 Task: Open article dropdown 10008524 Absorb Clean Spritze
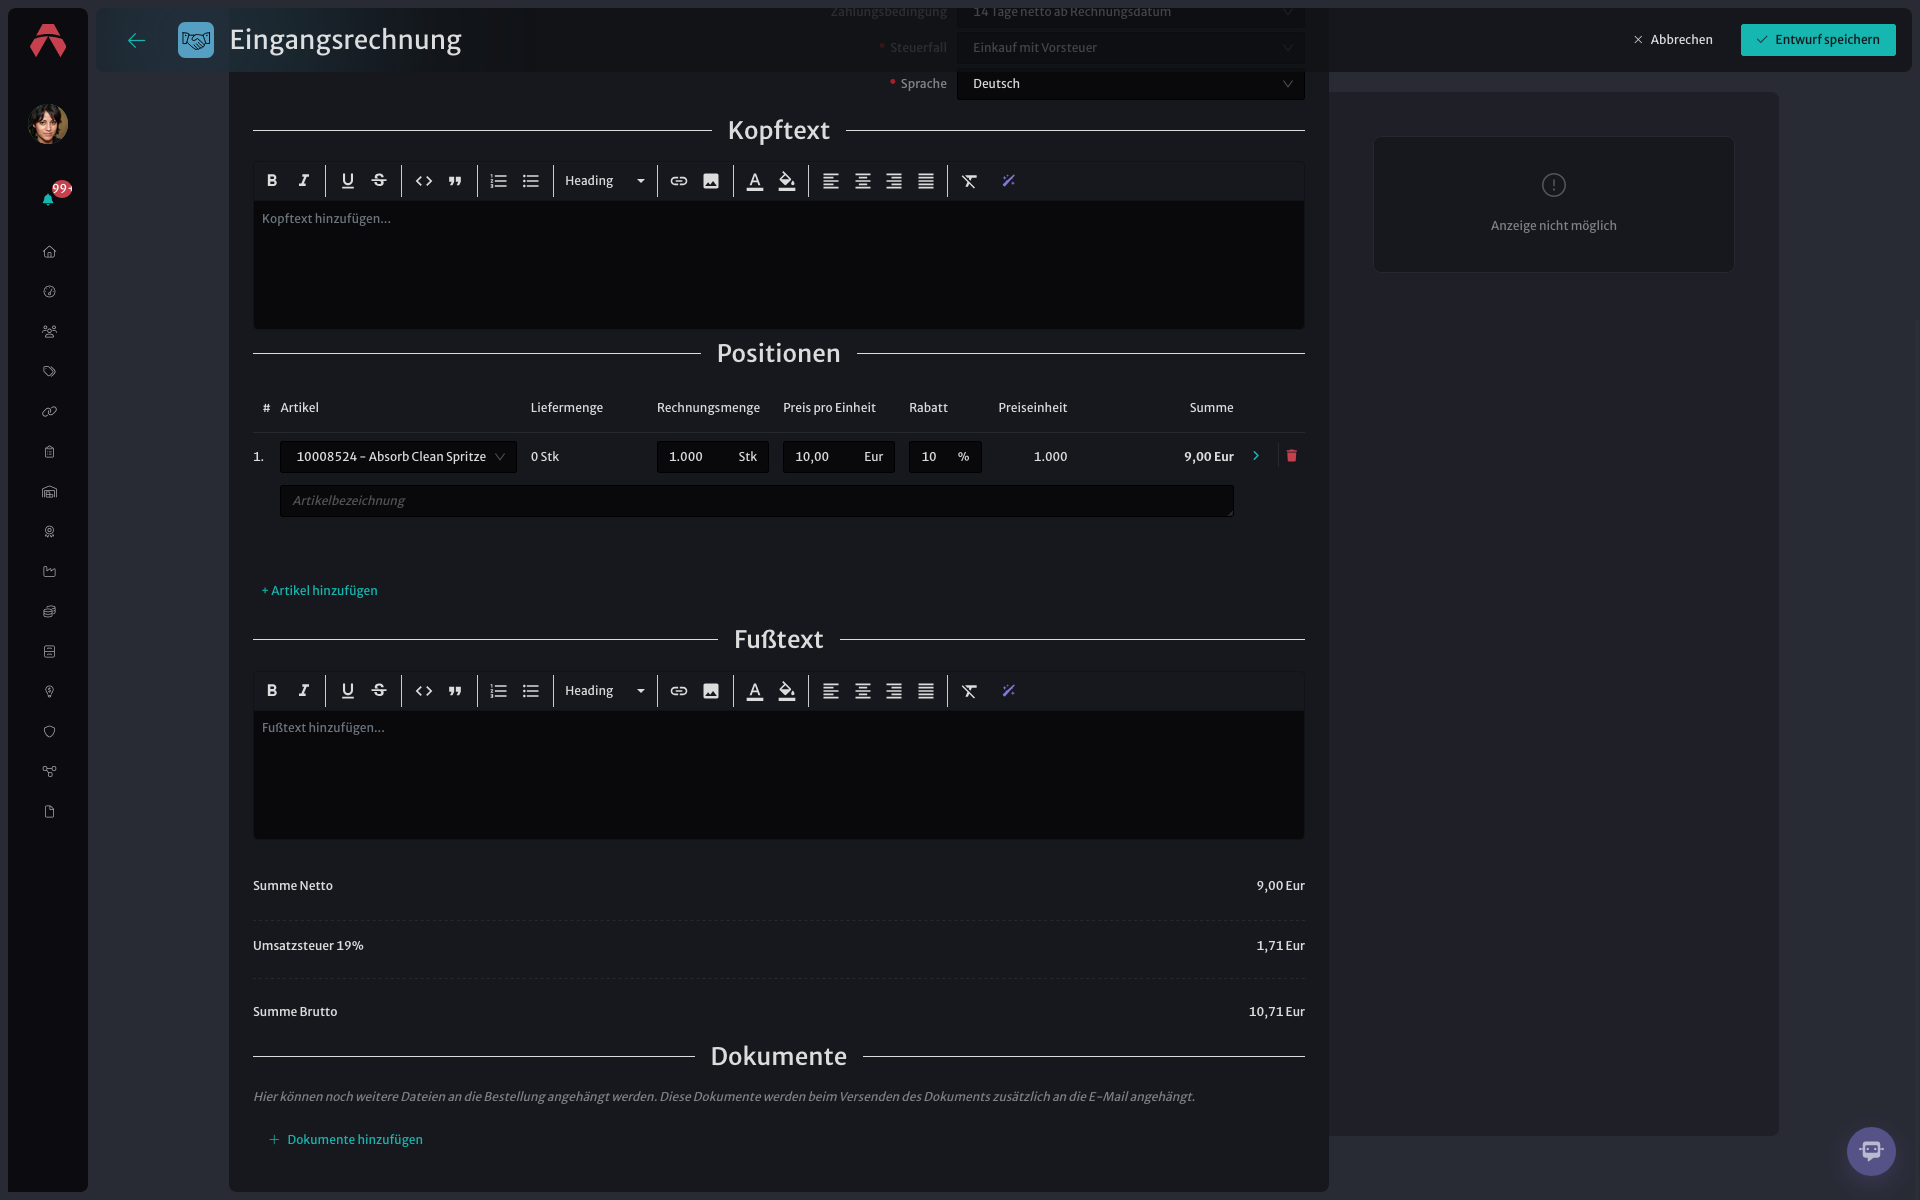tap(398, 457)
